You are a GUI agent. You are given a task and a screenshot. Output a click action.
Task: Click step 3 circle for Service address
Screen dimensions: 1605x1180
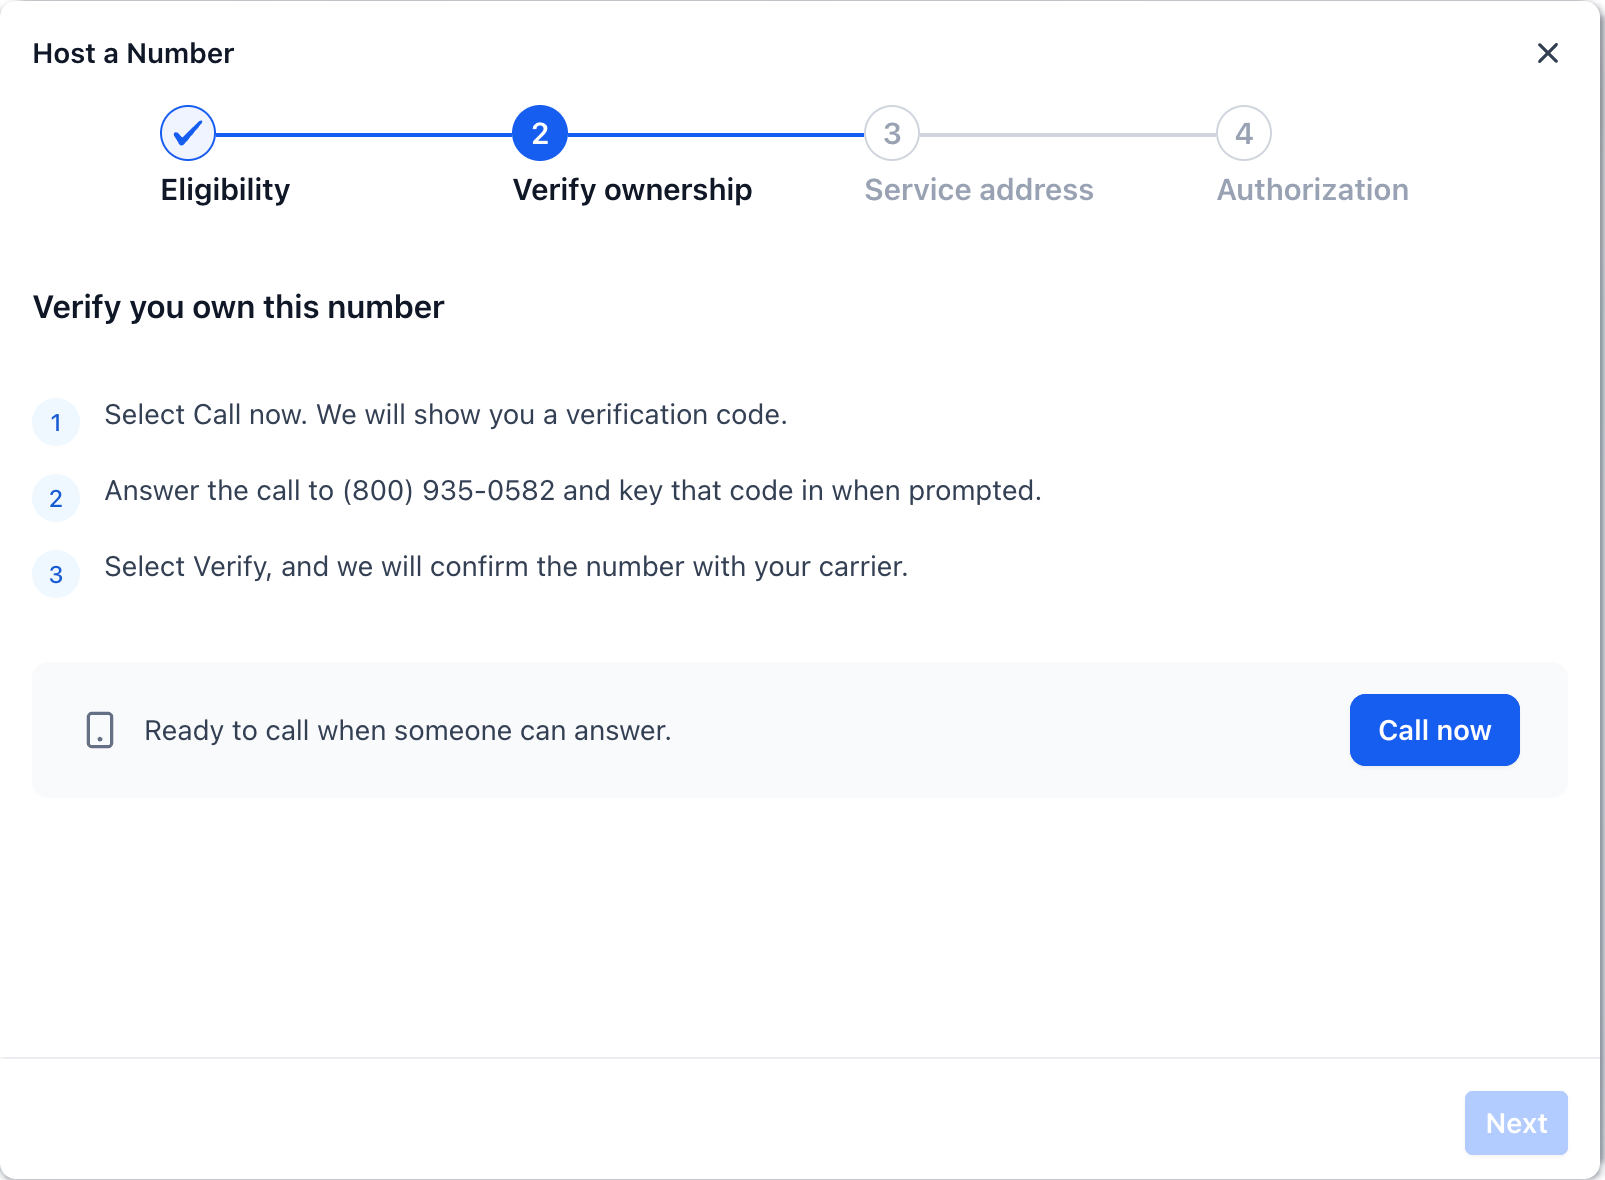click(892, 133)
